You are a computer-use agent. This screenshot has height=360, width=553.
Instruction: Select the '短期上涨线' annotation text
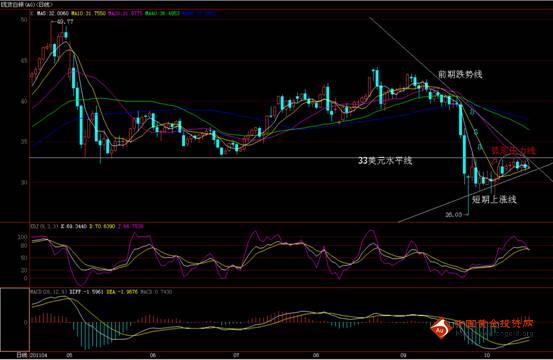click(494, 200)
